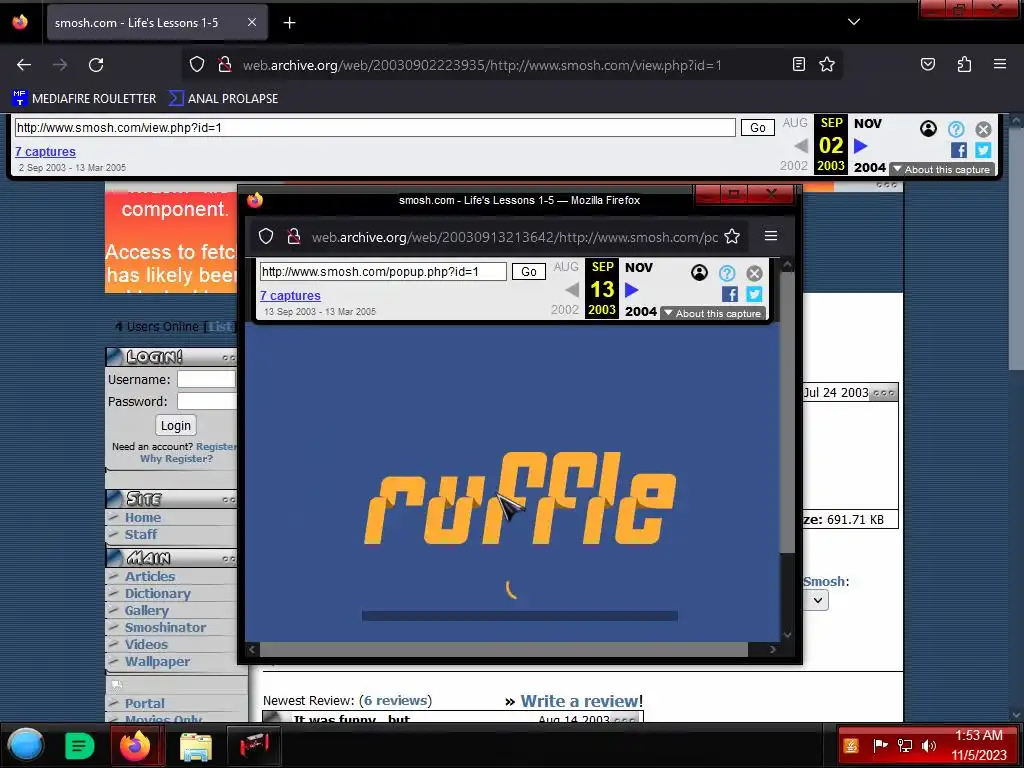Viewport: 1024px width, 768px height.
Task: Open the Smoshinator sidebar link
Action: point(165,628)
